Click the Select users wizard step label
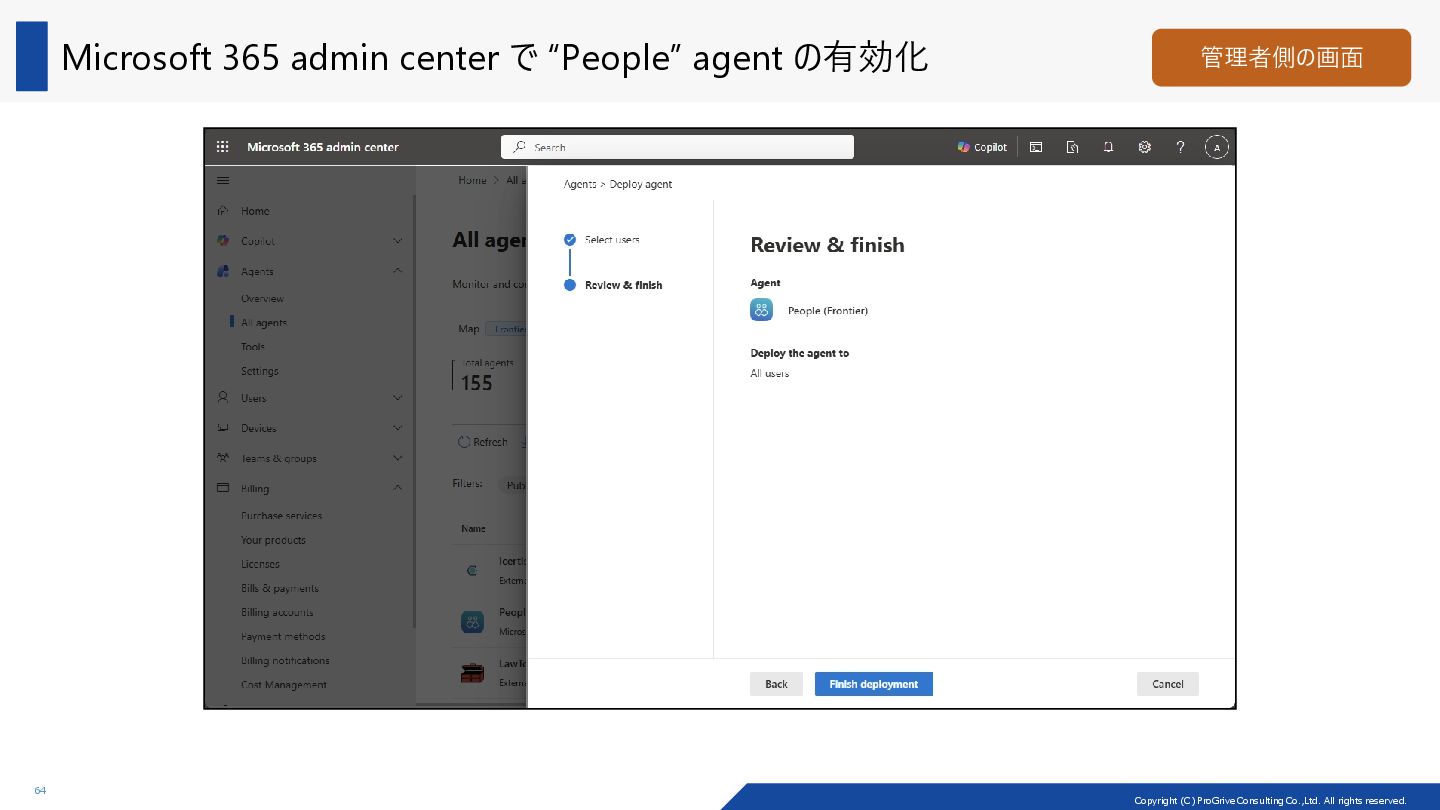Image resolution: width=1440 pixels, height=810 pixels. pyautogui.click(x=612, y=239)
